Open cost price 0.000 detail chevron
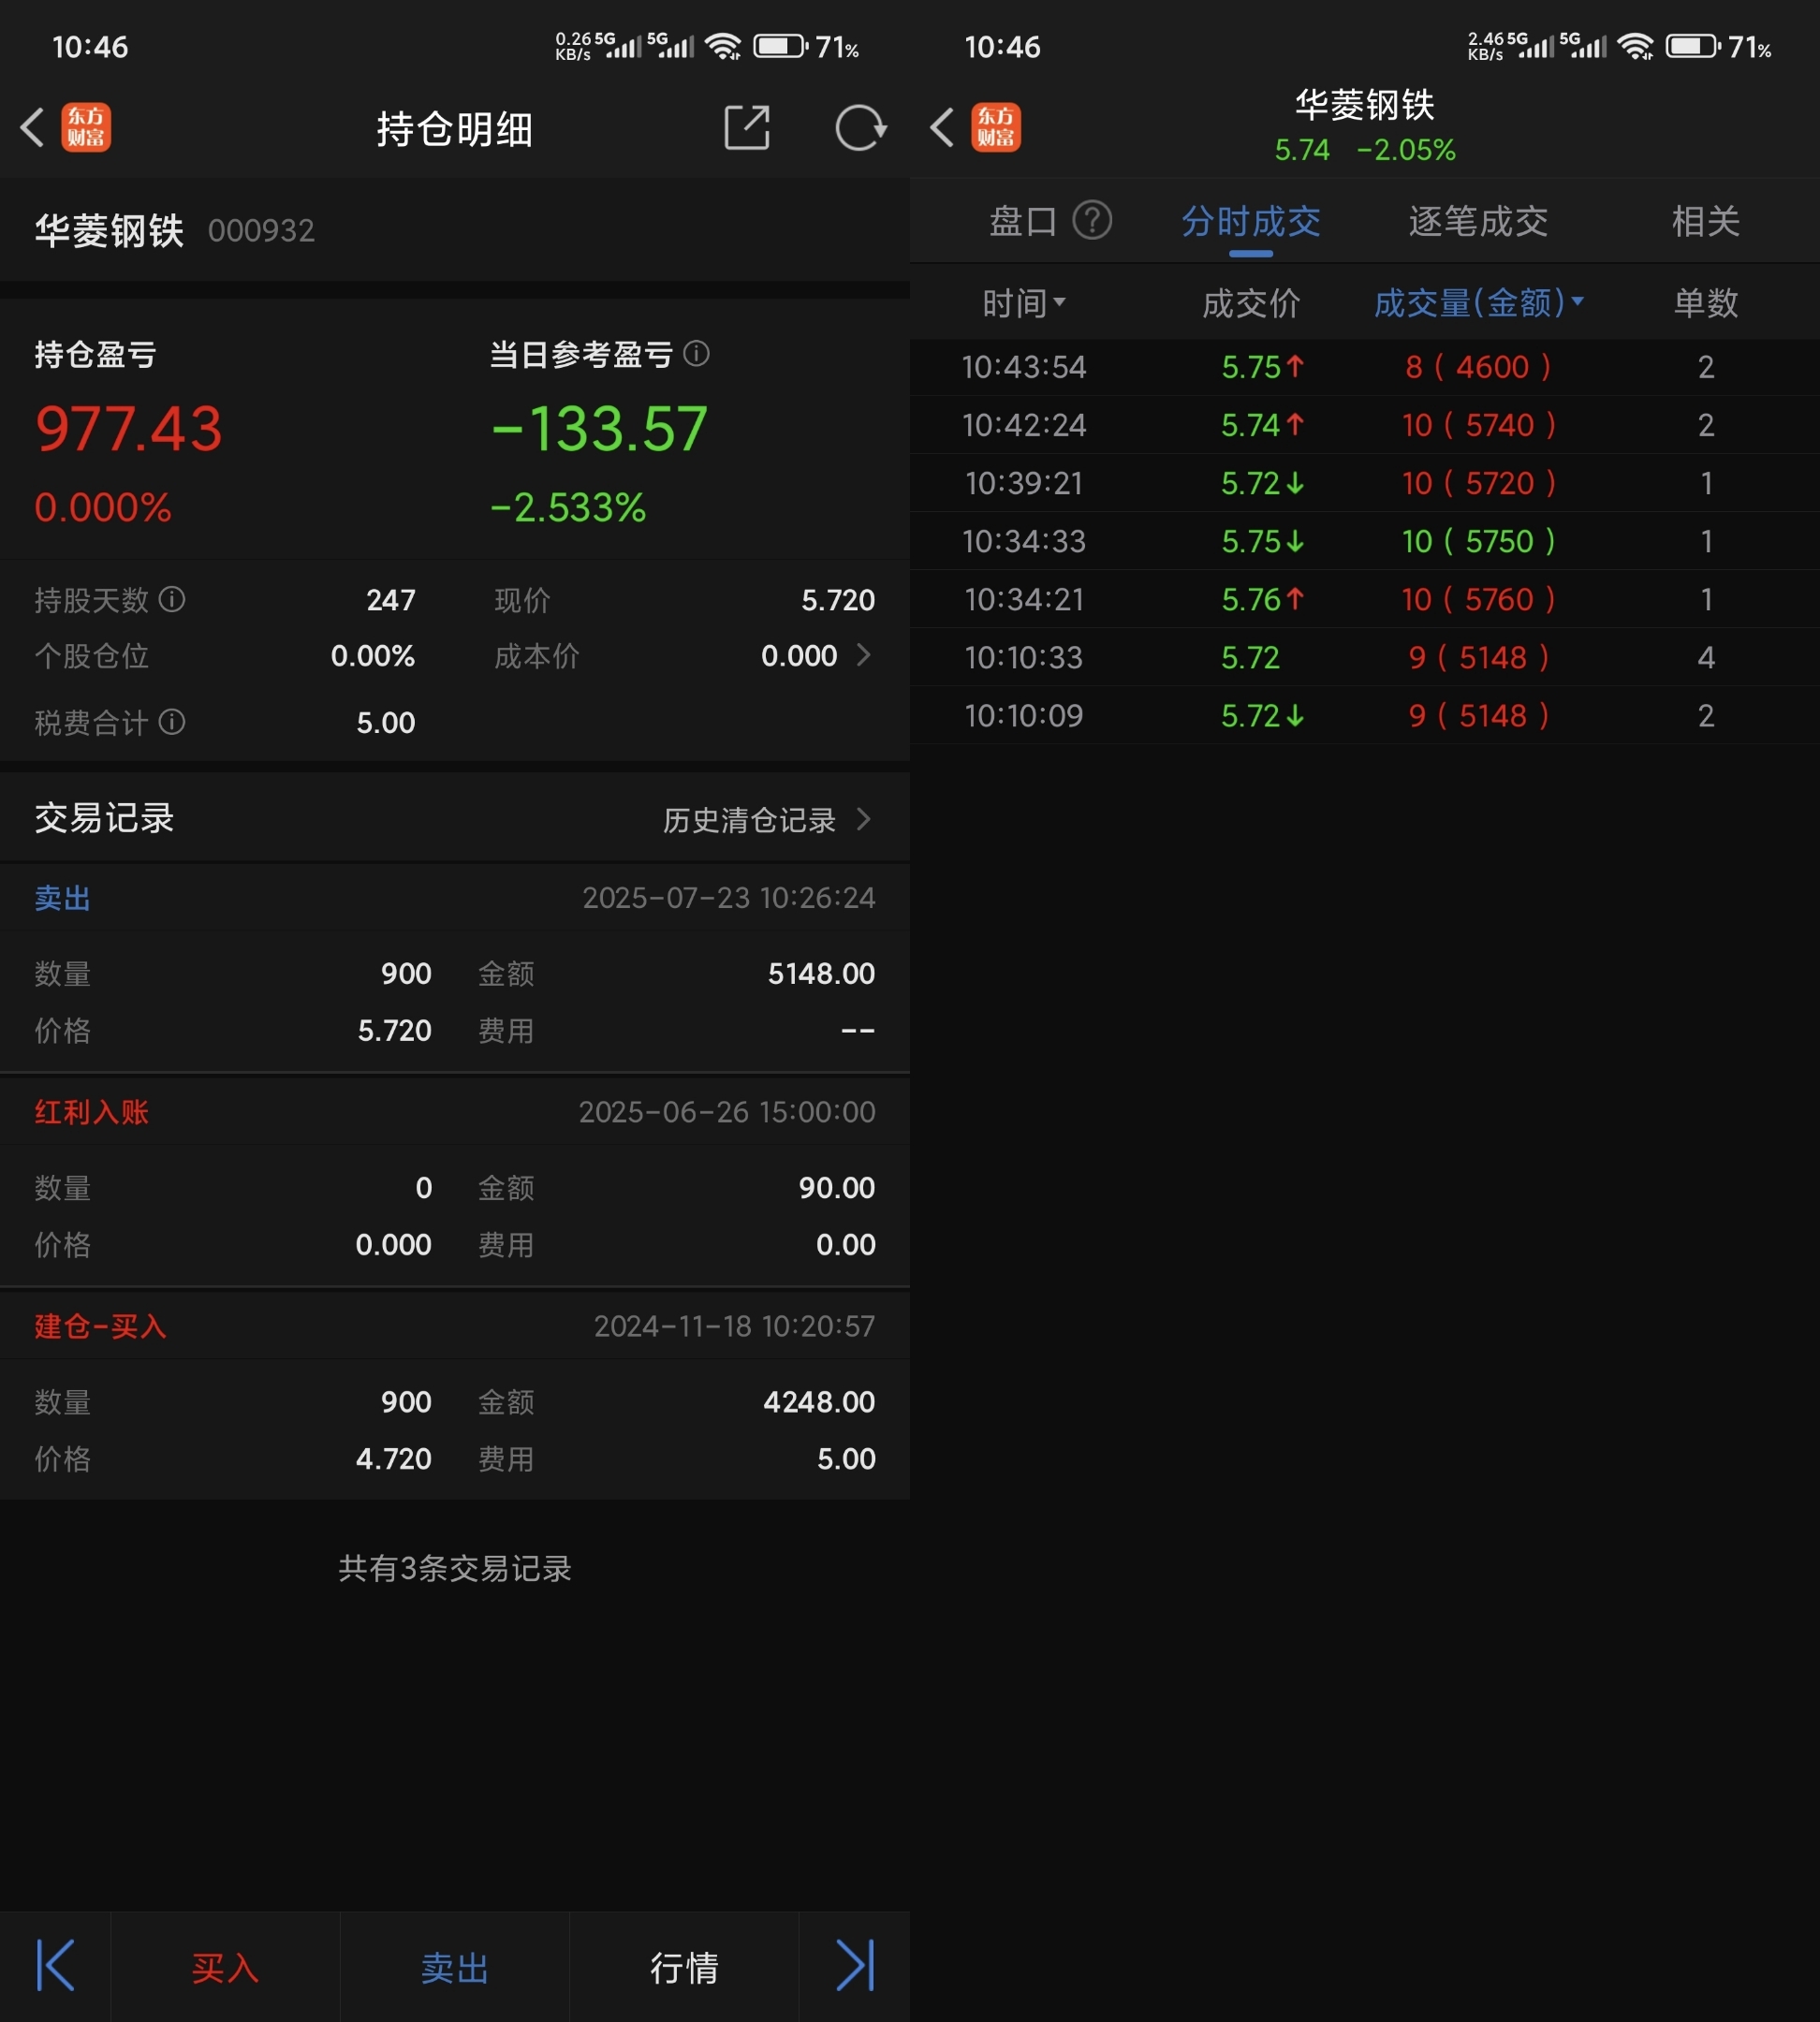Image resolution: width=1820 pixels, height=2022 pixels. click(864, 655)
